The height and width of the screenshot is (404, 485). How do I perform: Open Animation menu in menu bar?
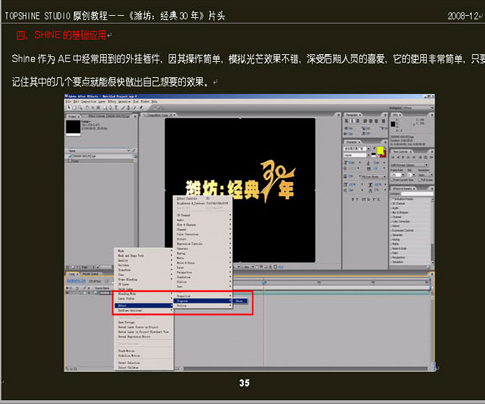124,101
